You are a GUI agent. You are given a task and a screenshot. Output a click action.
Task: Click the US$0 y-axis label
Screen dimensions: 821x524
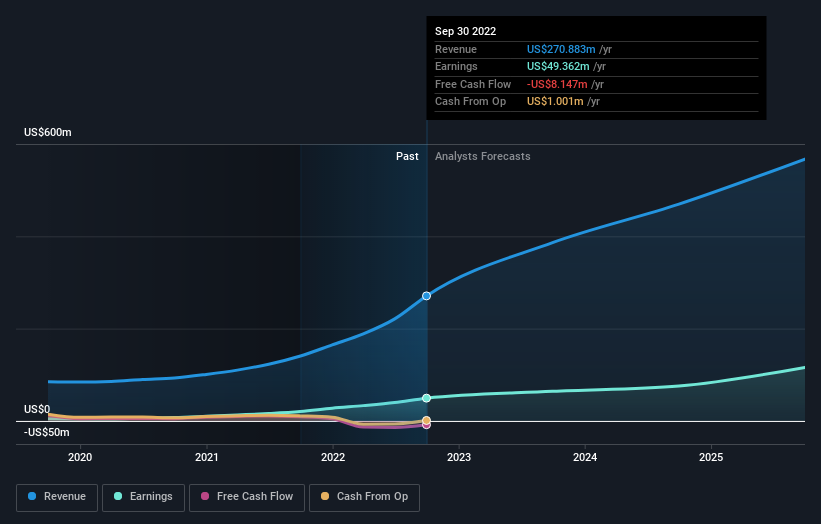37,409
